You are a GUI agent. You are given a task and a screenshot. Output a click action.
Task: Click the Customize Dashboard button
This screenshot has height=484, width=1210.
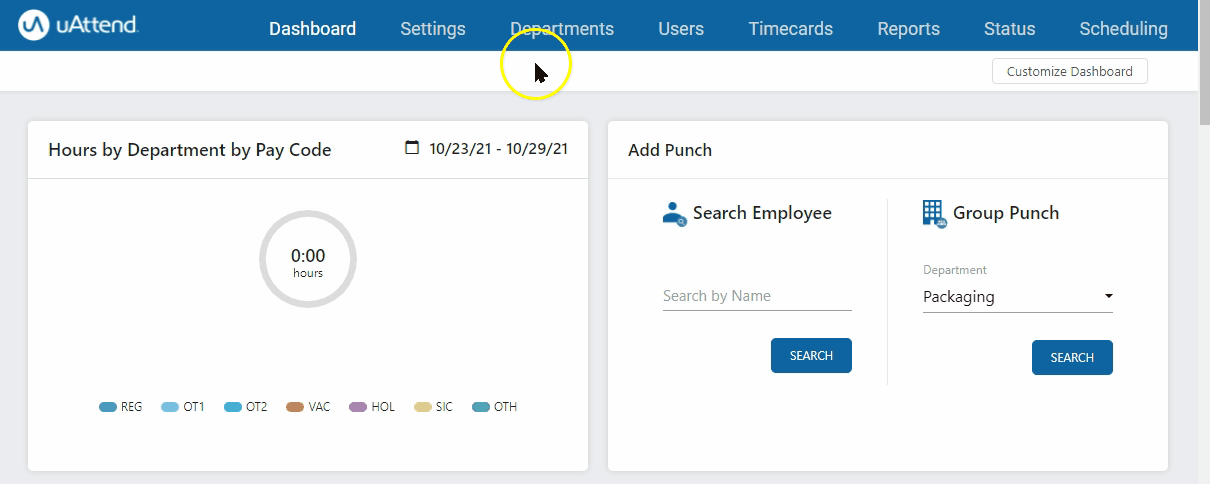1069,71
